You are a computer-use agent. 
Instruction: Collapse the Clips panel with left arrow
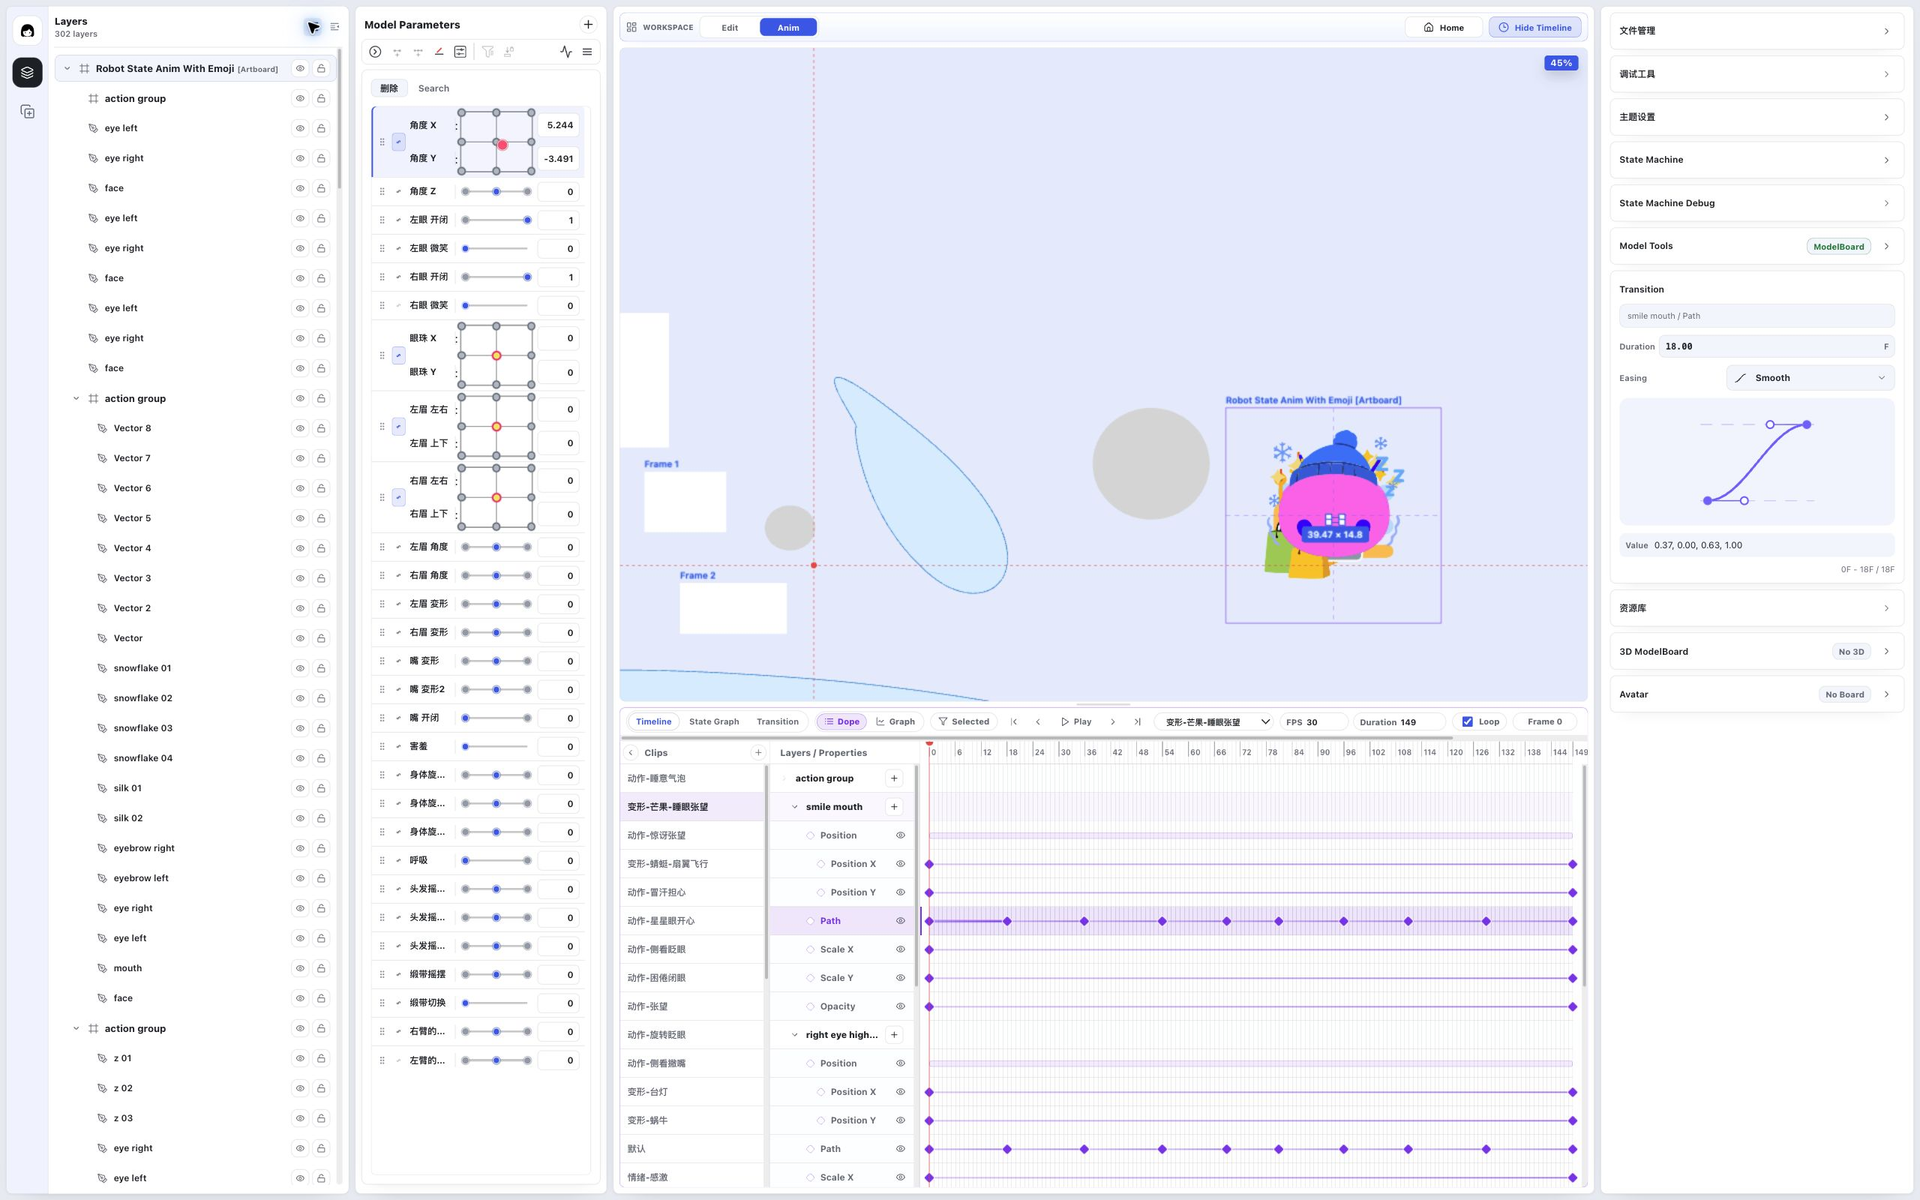(631, 753)
